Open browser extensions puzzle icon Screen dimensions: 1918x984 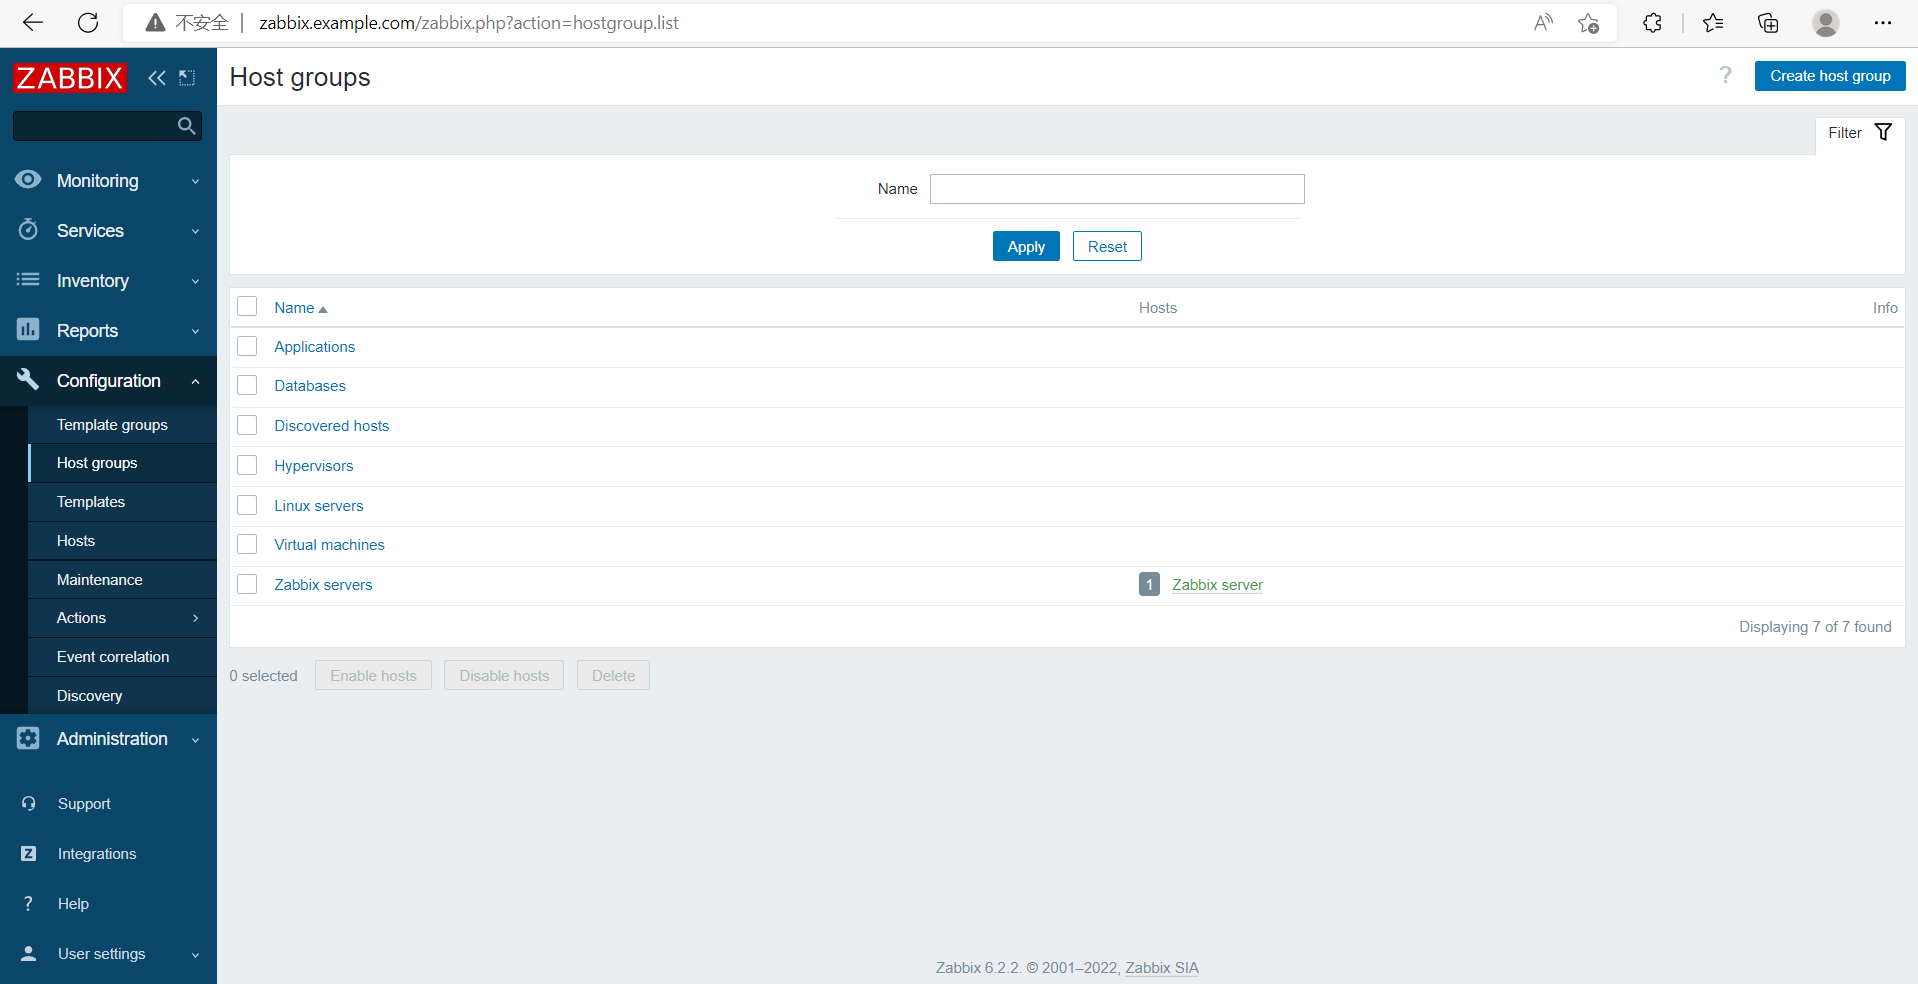(1652, 23)
